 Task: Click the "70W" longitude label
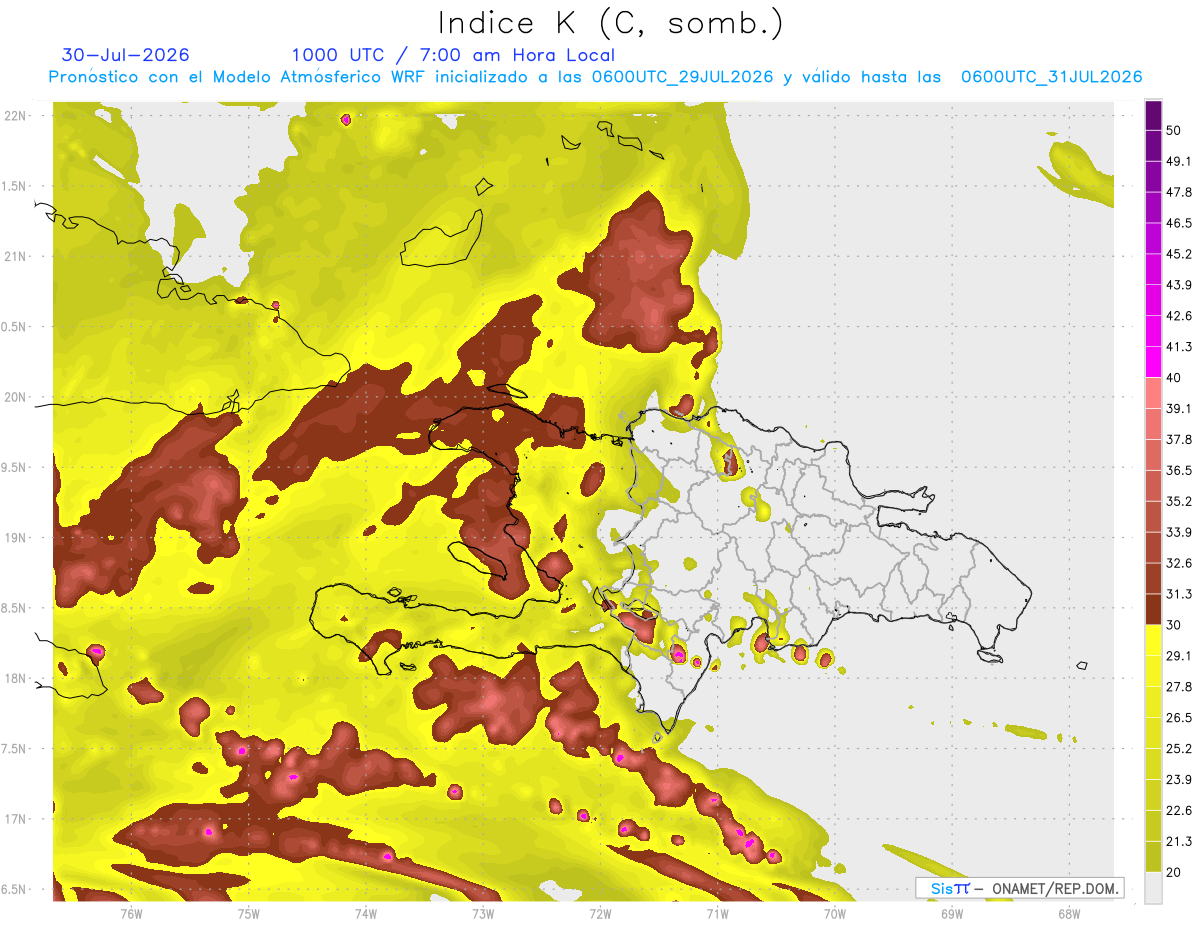835,913
